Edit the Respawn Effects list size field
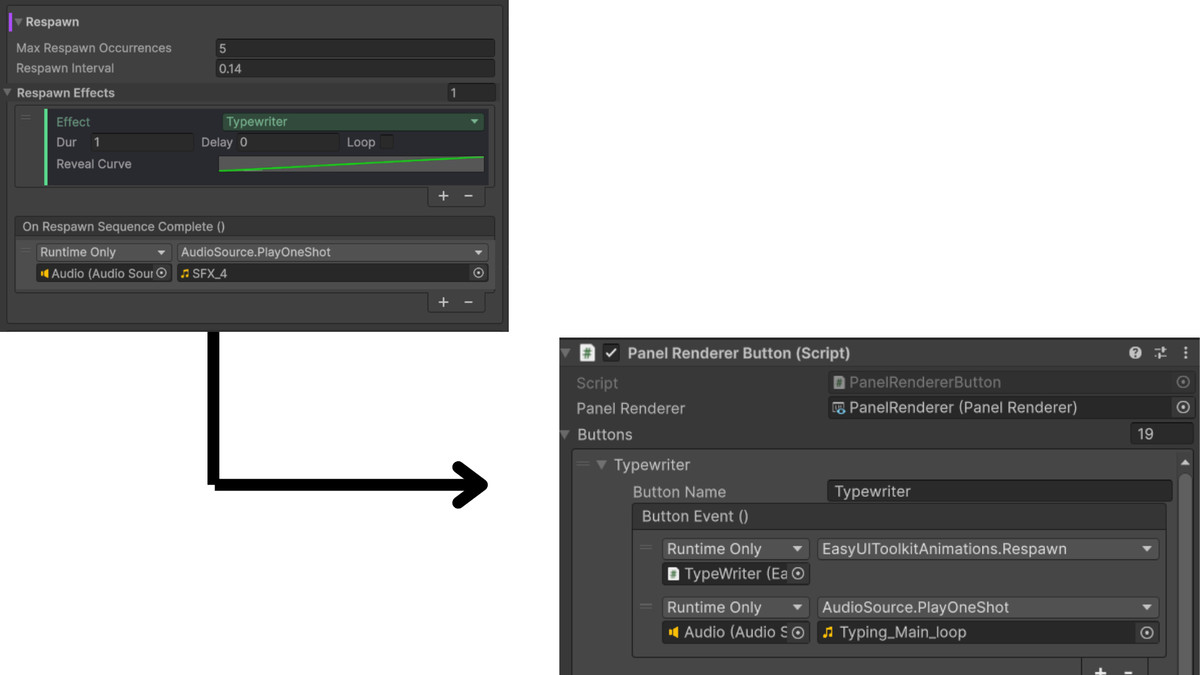The height and width of the screenshot is (675, 1200). pos(470,93)
